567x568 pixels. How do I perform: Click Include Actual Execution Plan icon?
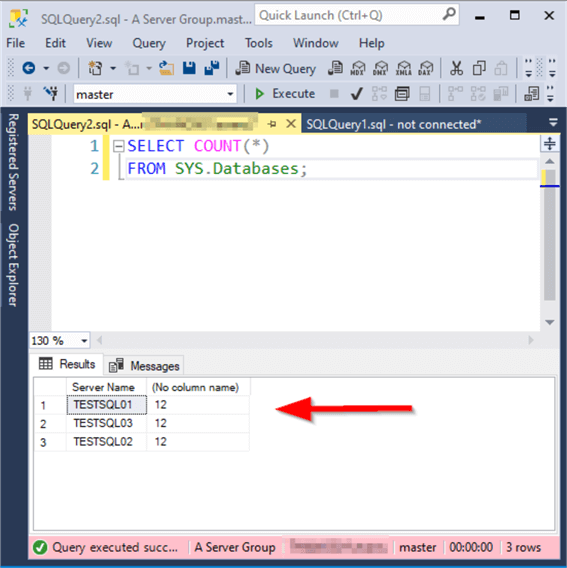[x=455, y=94]
